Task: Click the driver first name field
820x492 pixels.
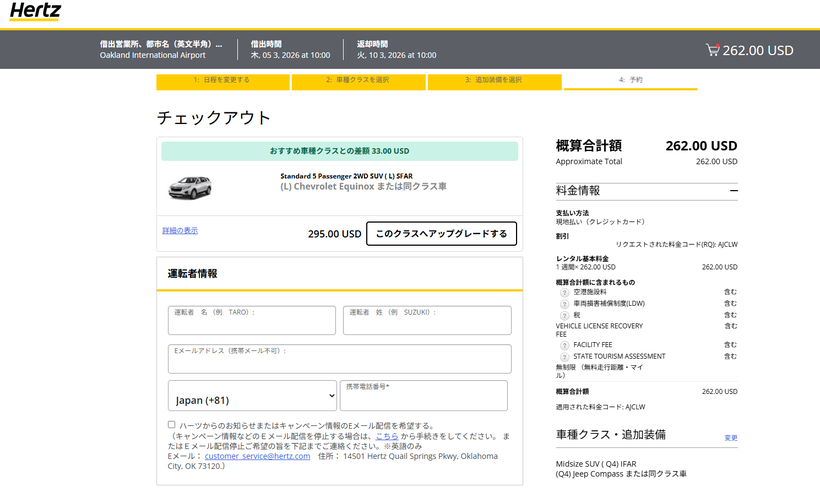Action: (x=252, y=321)
